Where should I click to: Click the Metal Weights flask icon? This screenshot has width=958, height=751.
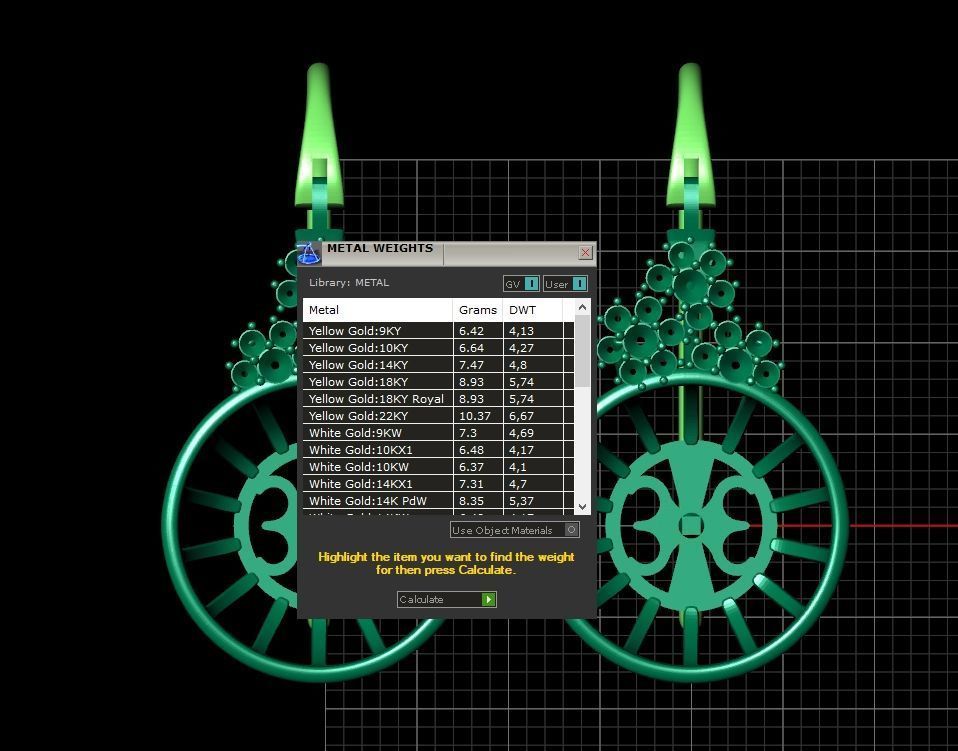pyautogui.click(x=309, y=253)
